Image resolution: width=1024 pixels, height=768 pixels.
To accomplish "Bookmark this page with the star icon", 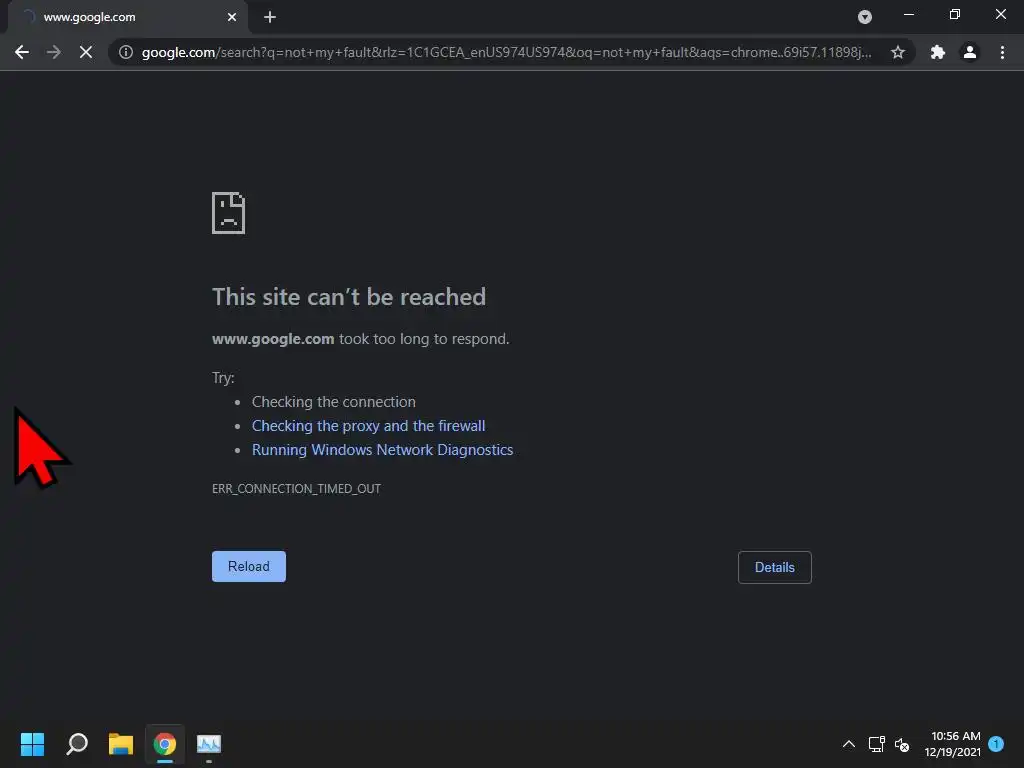I will 898,52.
